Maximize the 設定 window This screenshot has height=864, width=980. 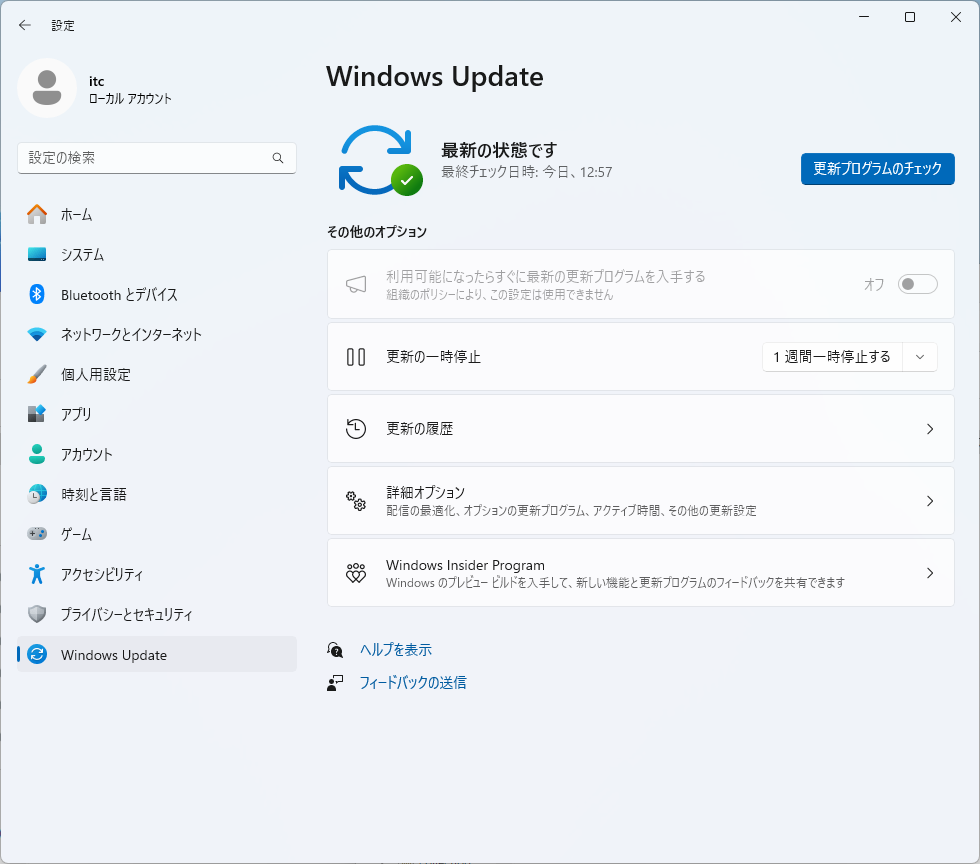coord(910,18)
